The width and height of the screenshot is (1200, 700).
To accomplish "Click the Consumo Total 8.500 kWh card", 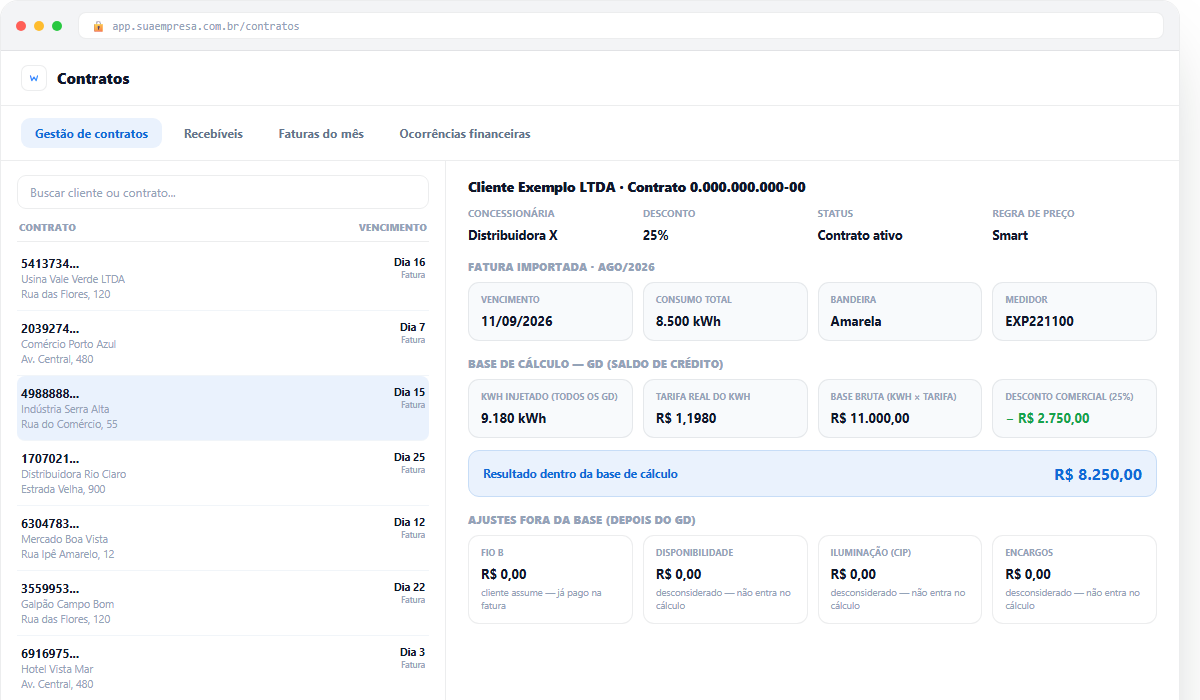I will [x=725, y=311].
